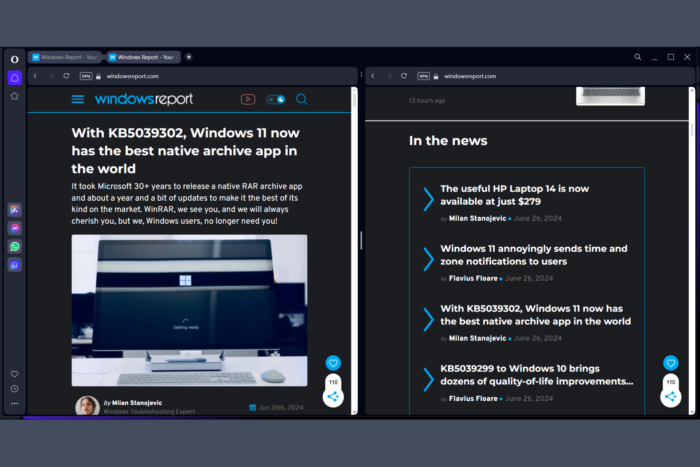The width and height of the screenshot is (700, 467).
Task: Expand chevron beside best native archive app headline
Action: click(428, 319)
